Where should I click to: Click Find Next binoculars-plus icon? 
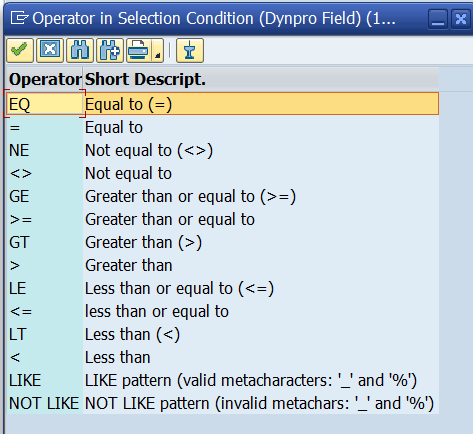pyautogui.click(x=110, y=50)
